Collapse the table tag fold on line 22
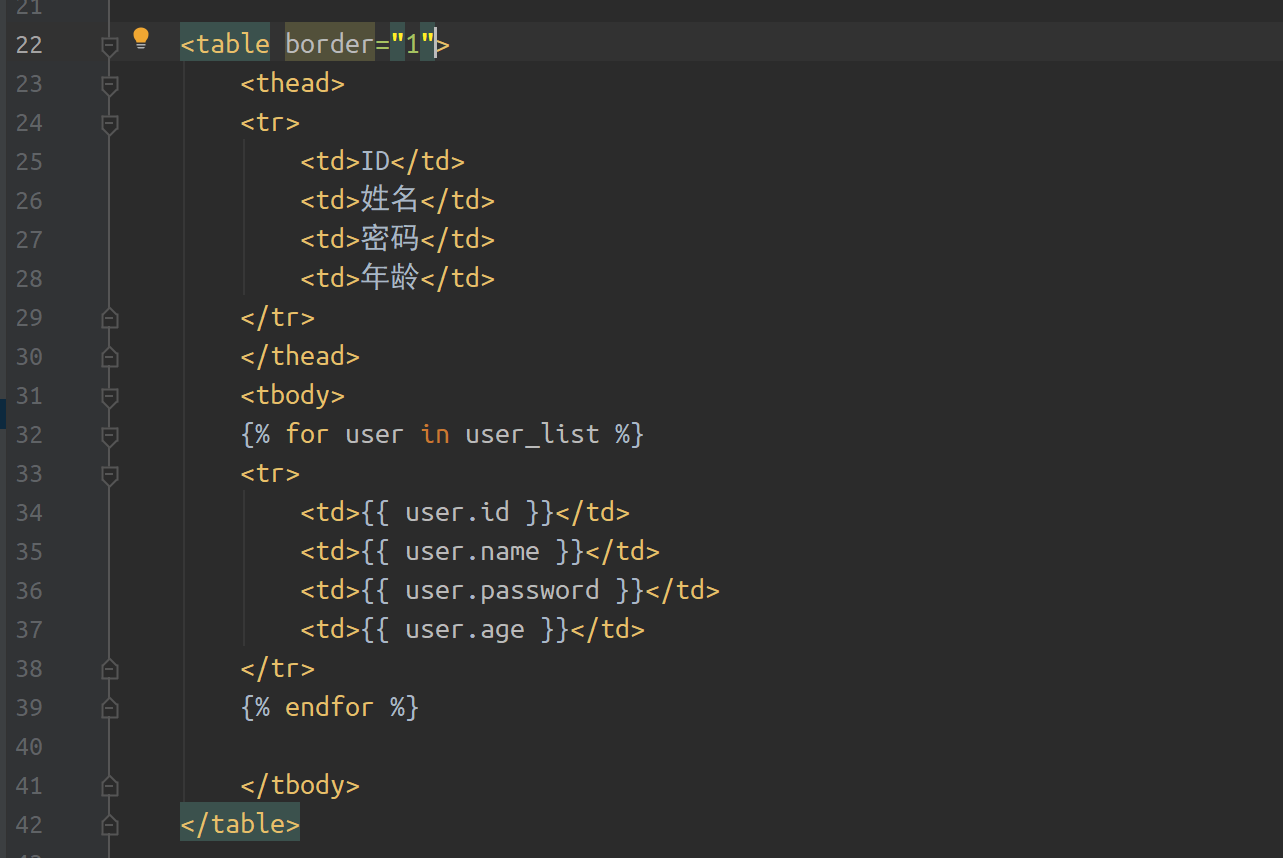The image size is (1283, 858). [110, 45]
